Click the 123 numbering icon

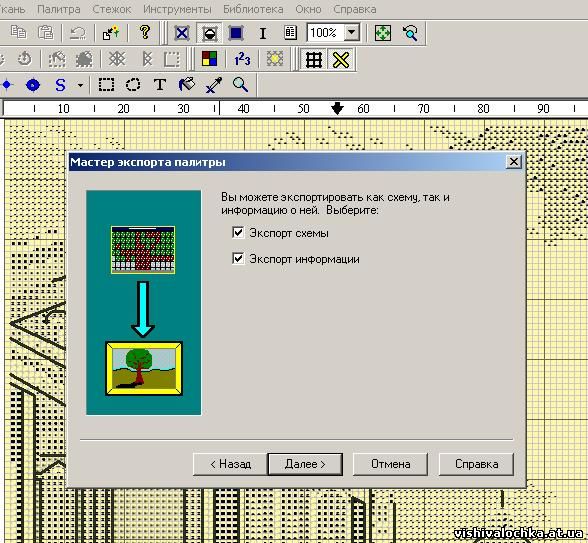coord(242,59)
